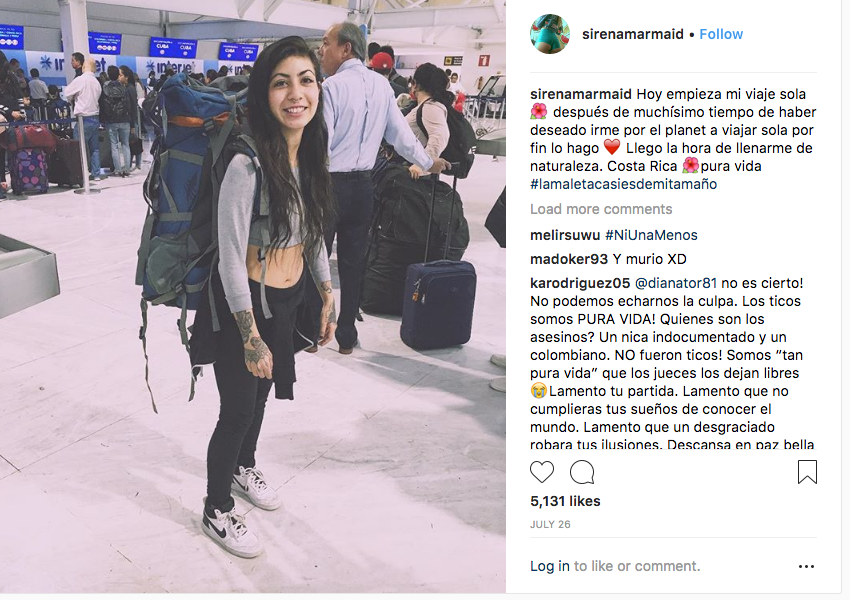The width and height of the screenshot is (850, 600).
Task: Open melirsuwu commenter profile
Action: coord(565,235)
